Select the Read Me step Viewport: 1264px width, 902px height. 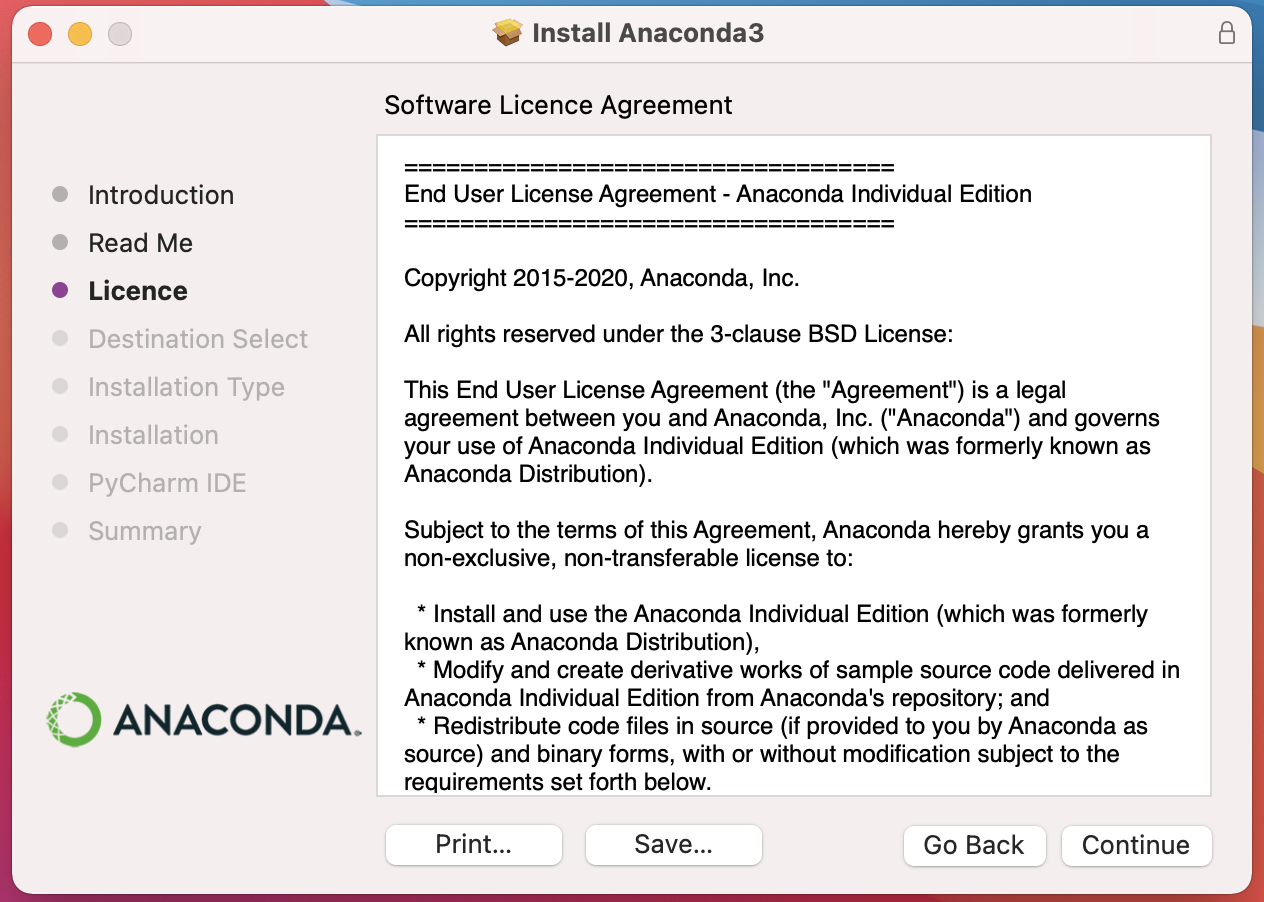point(140,242)
